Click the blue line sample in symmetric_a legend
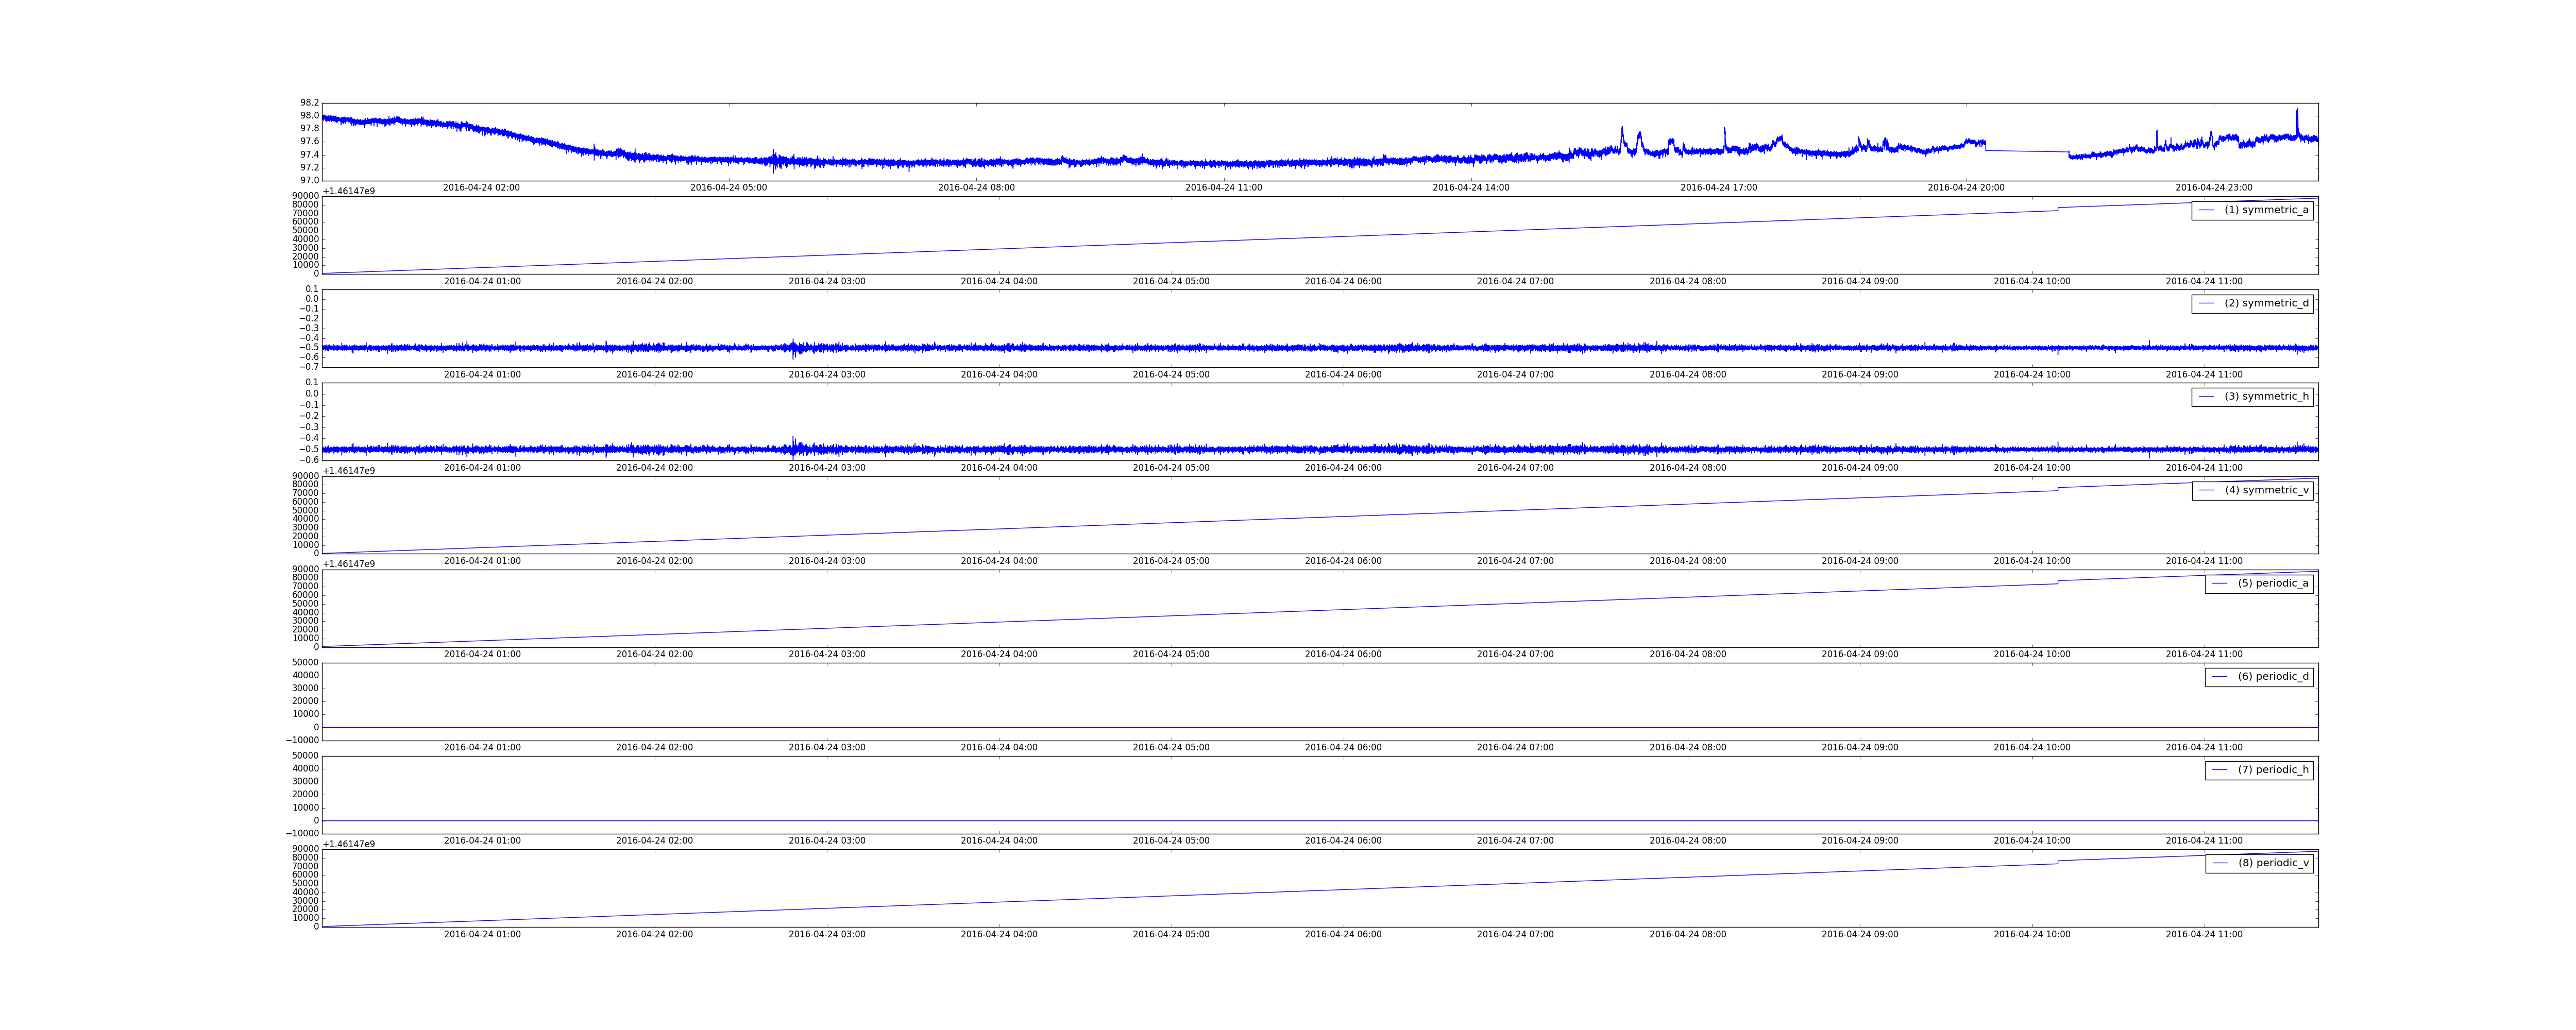Screen dimensions: 2576x1030 2206,210
